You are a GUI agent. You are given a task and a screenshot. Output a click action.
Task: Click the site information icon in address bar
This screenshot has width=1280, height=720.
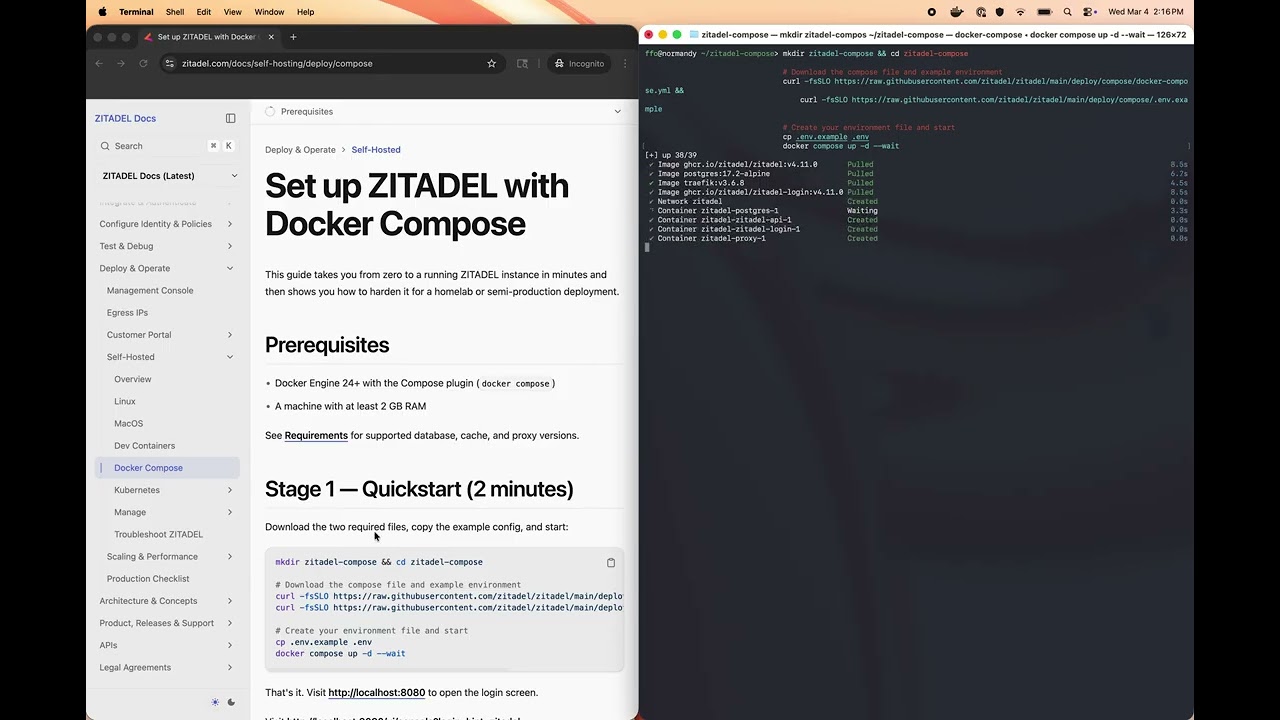(169, 63)
